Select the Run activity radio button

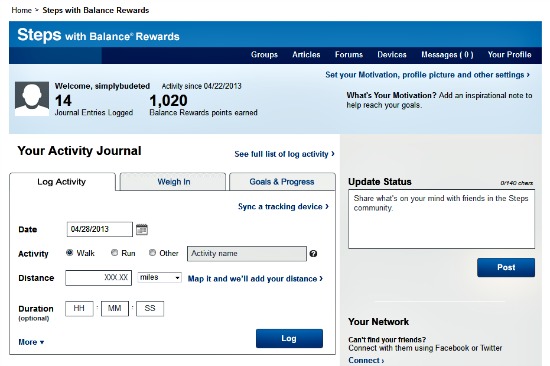click(114, 253)
